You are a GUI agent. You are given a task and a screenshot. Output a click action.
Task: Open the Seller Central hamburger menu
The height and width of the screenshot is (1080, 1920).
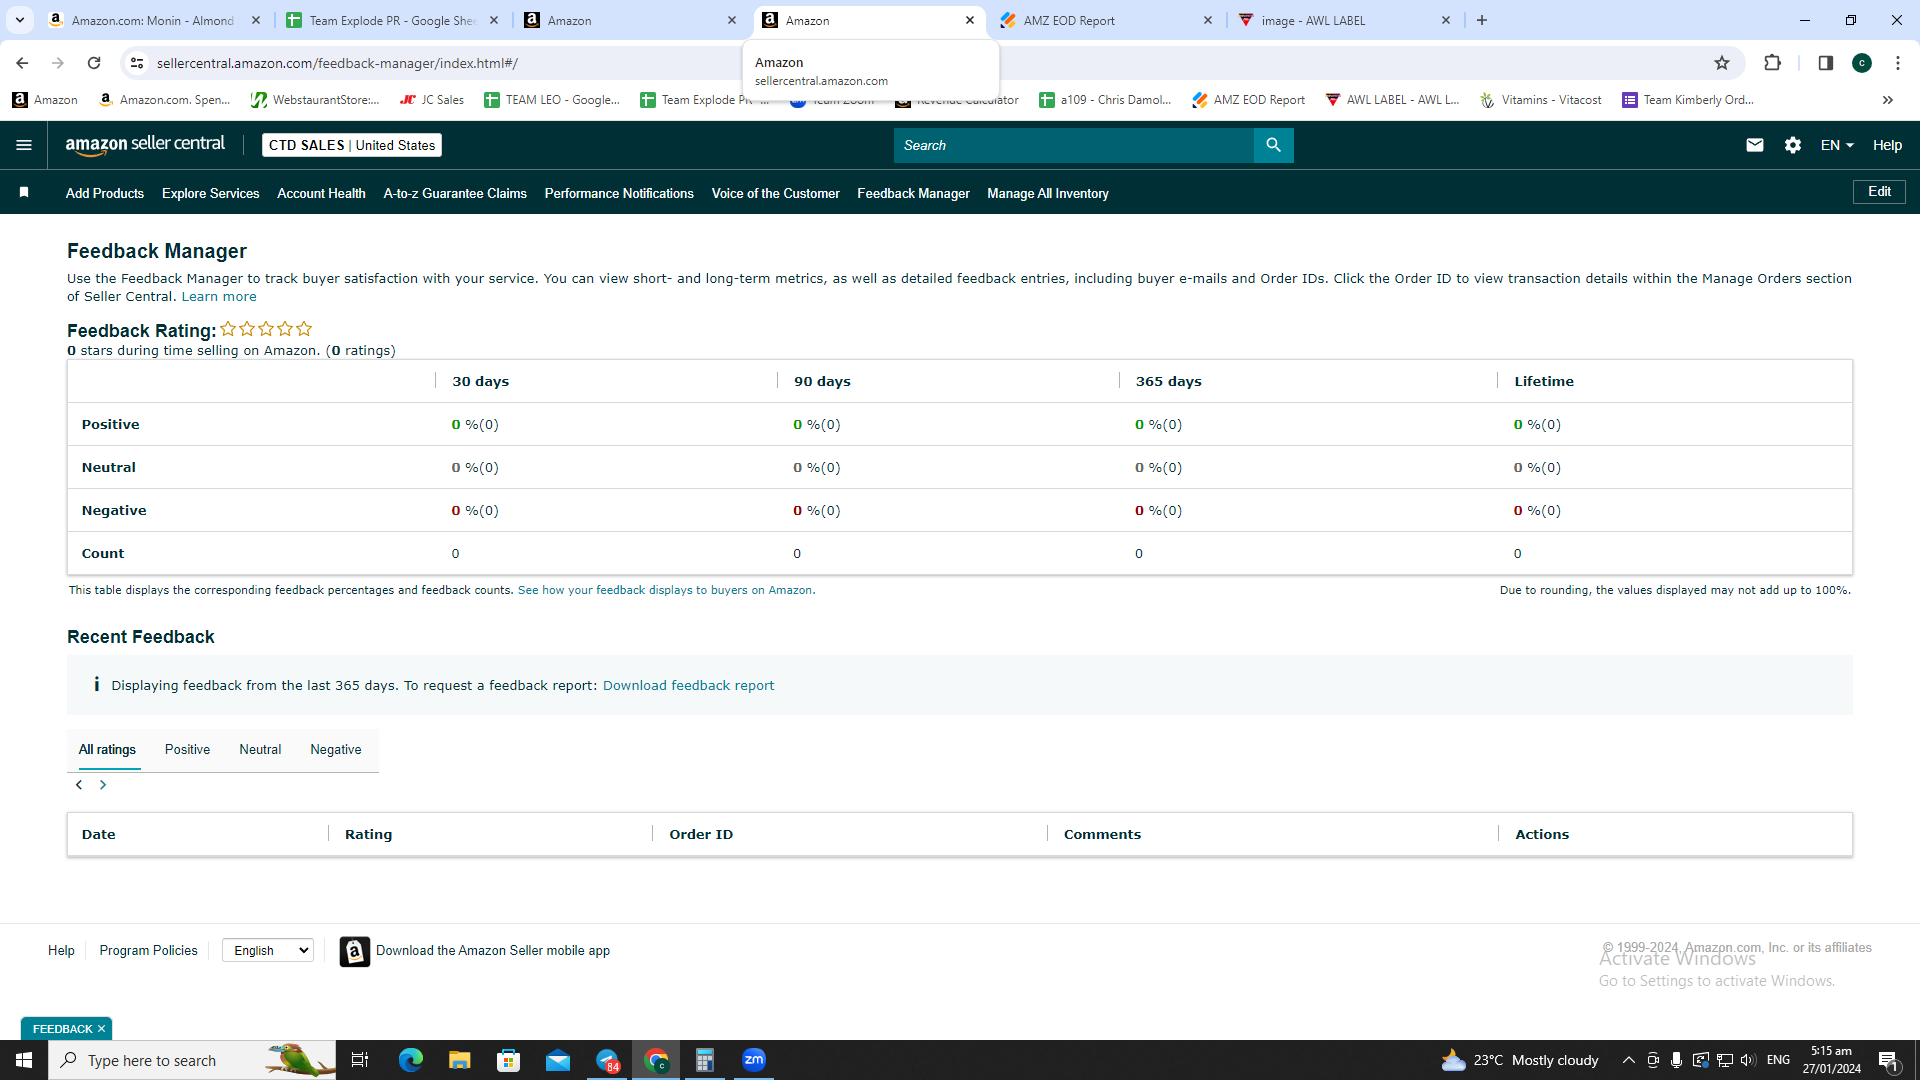24,145
